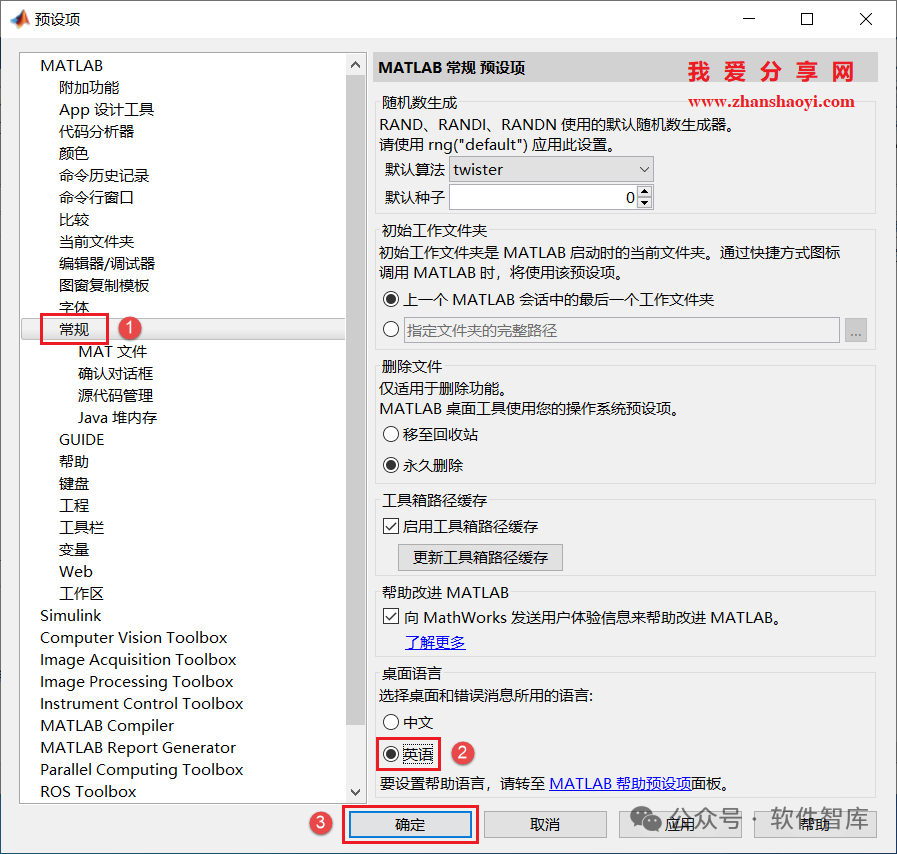Choose move to recycle bin option
The width and height of the screenshot is (897, 854).
pyautogui.click(x=391, y=434)
